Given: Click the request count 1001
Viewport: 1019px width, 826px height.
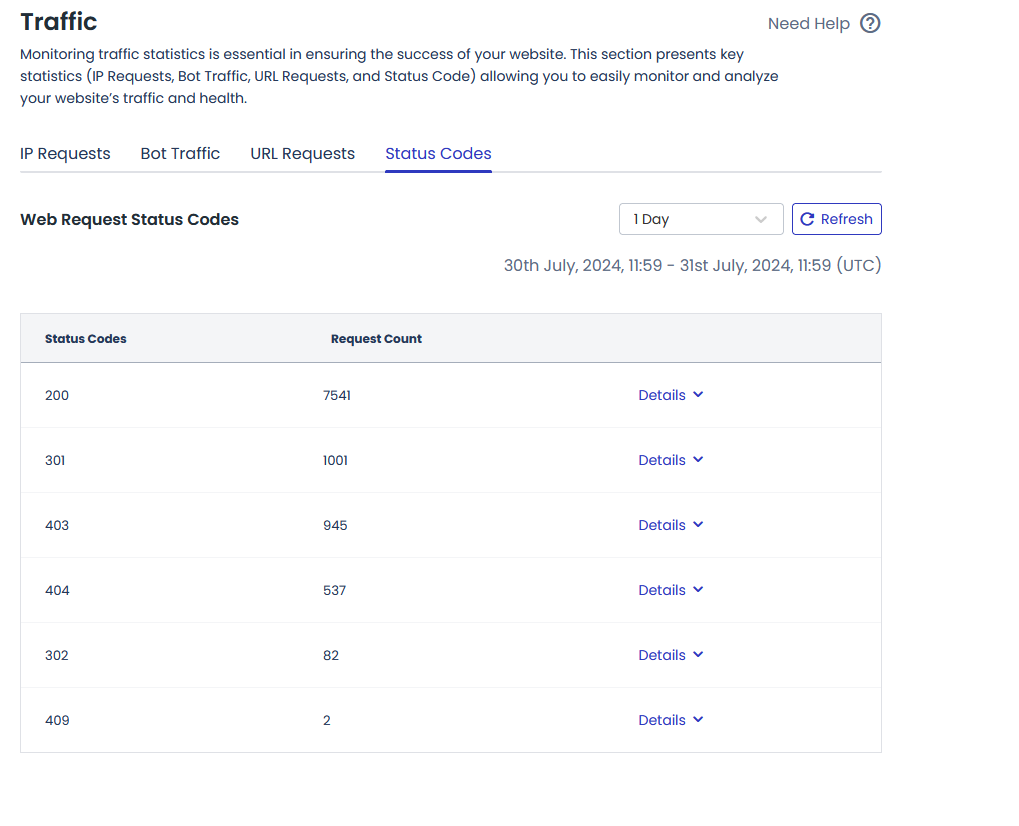Looking at the screenshot, I should coord(335,460).
